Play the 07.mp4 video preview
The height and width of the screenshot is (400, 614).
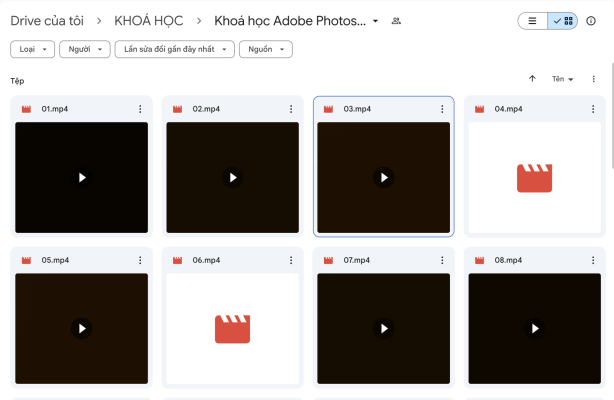click(x=384, y=328)
